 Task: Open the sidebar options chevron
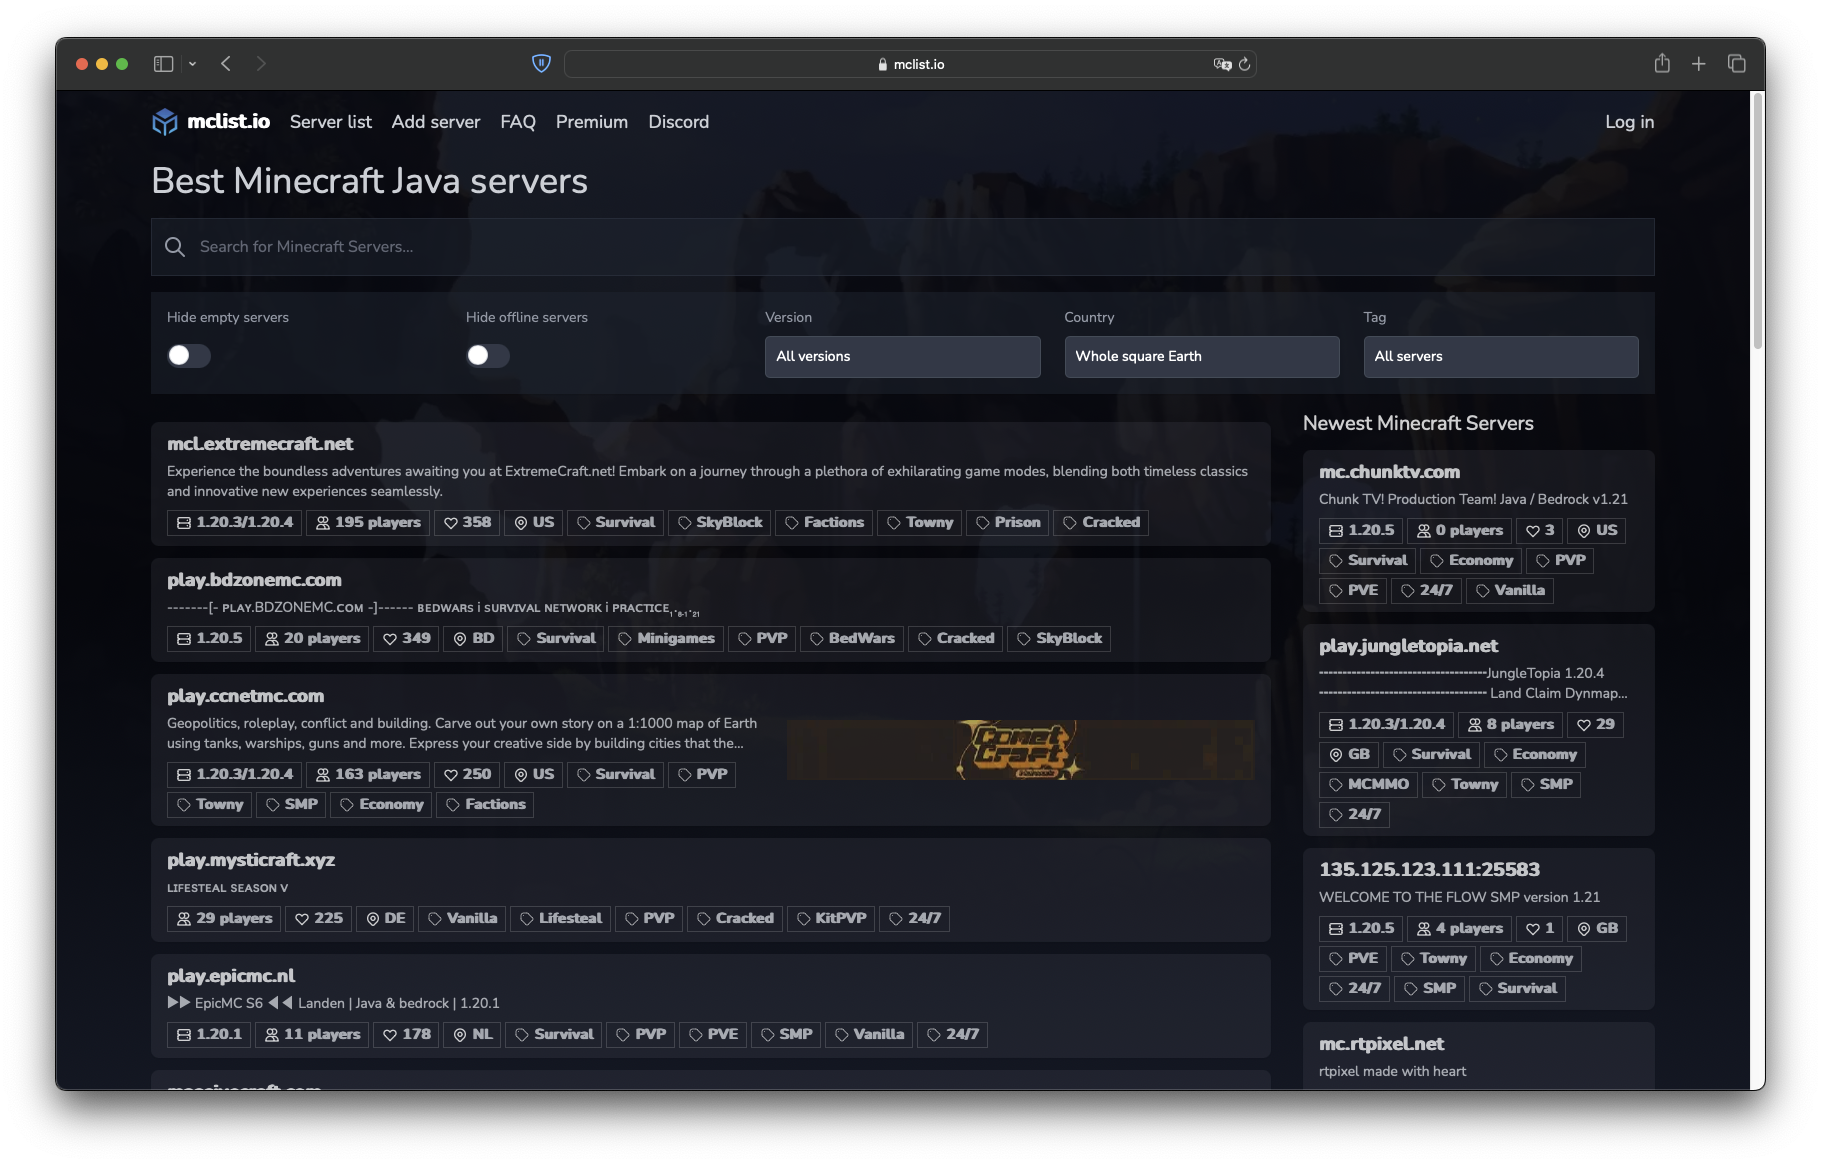tap(192, 64)
